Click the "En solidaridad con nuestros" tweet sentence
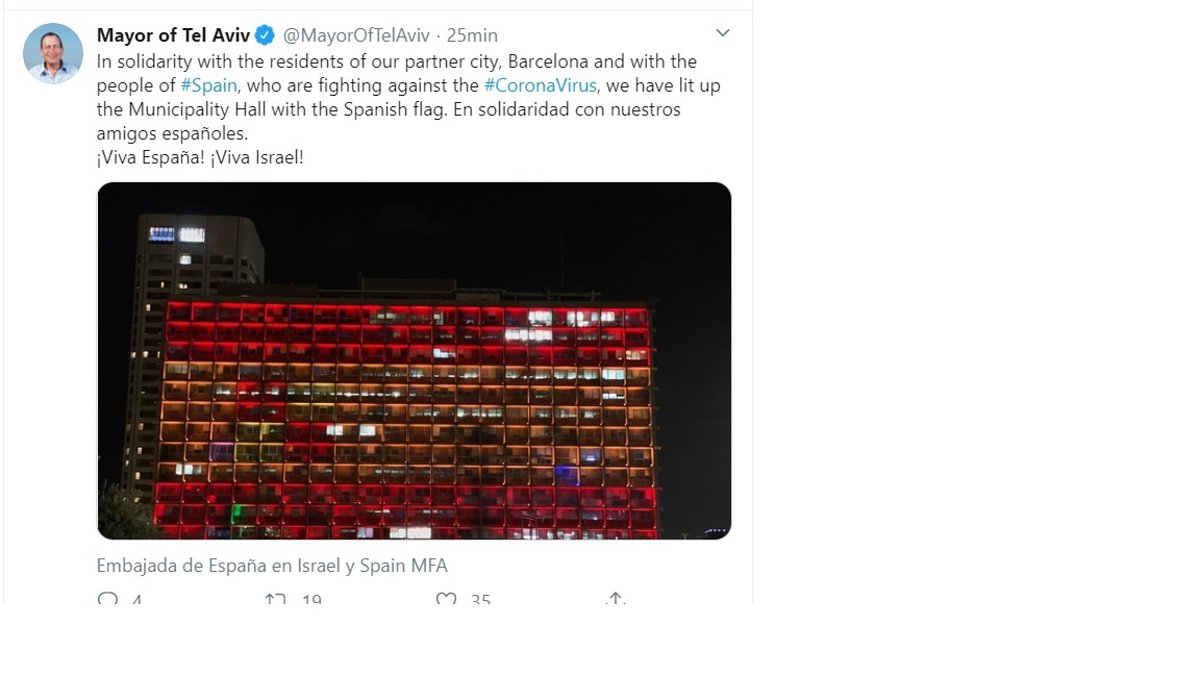 click(566, 110)
